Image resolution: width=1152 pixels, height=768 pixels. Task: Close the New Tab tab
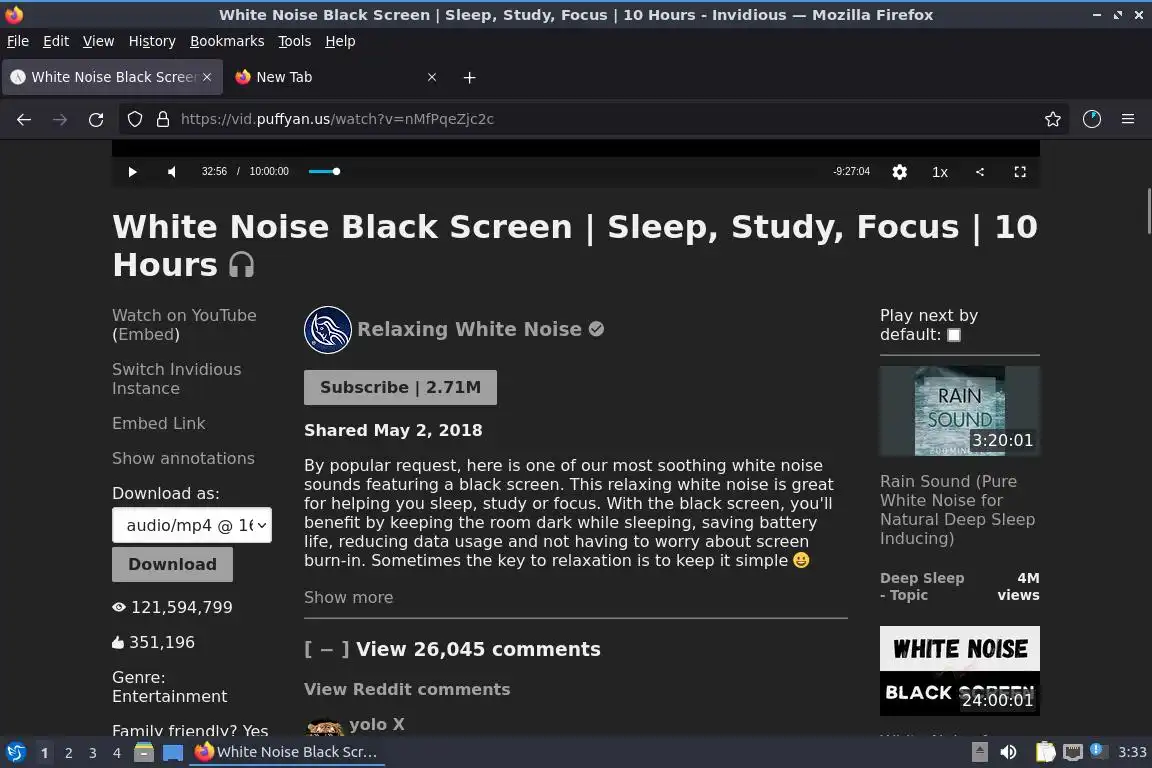click(x=432, y=77)
